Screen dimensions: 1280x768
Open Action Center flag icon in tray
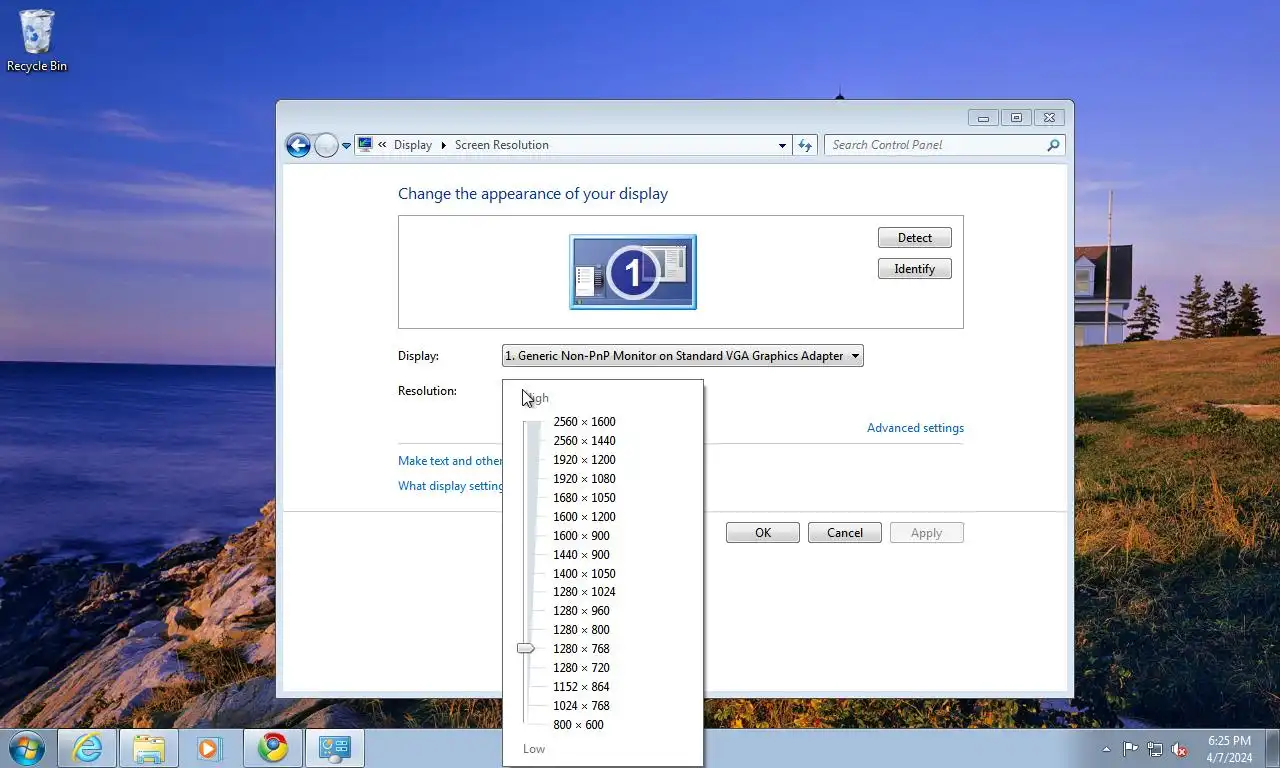[x=1130, y=749]
